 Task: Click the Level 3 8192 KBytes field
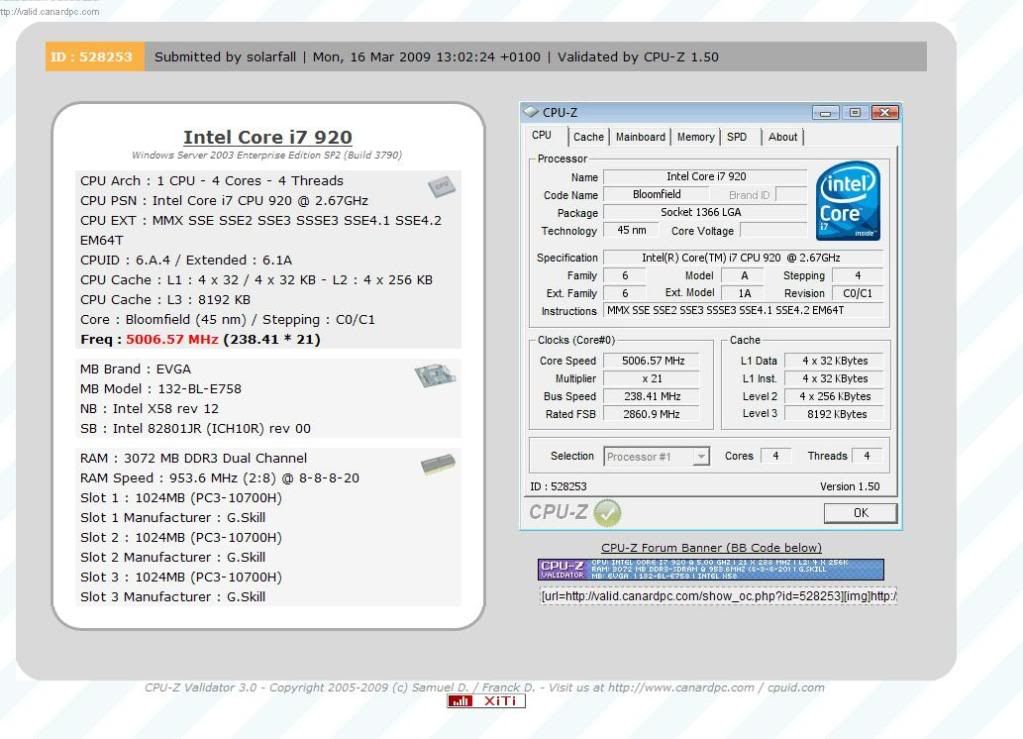coord(834,414)
